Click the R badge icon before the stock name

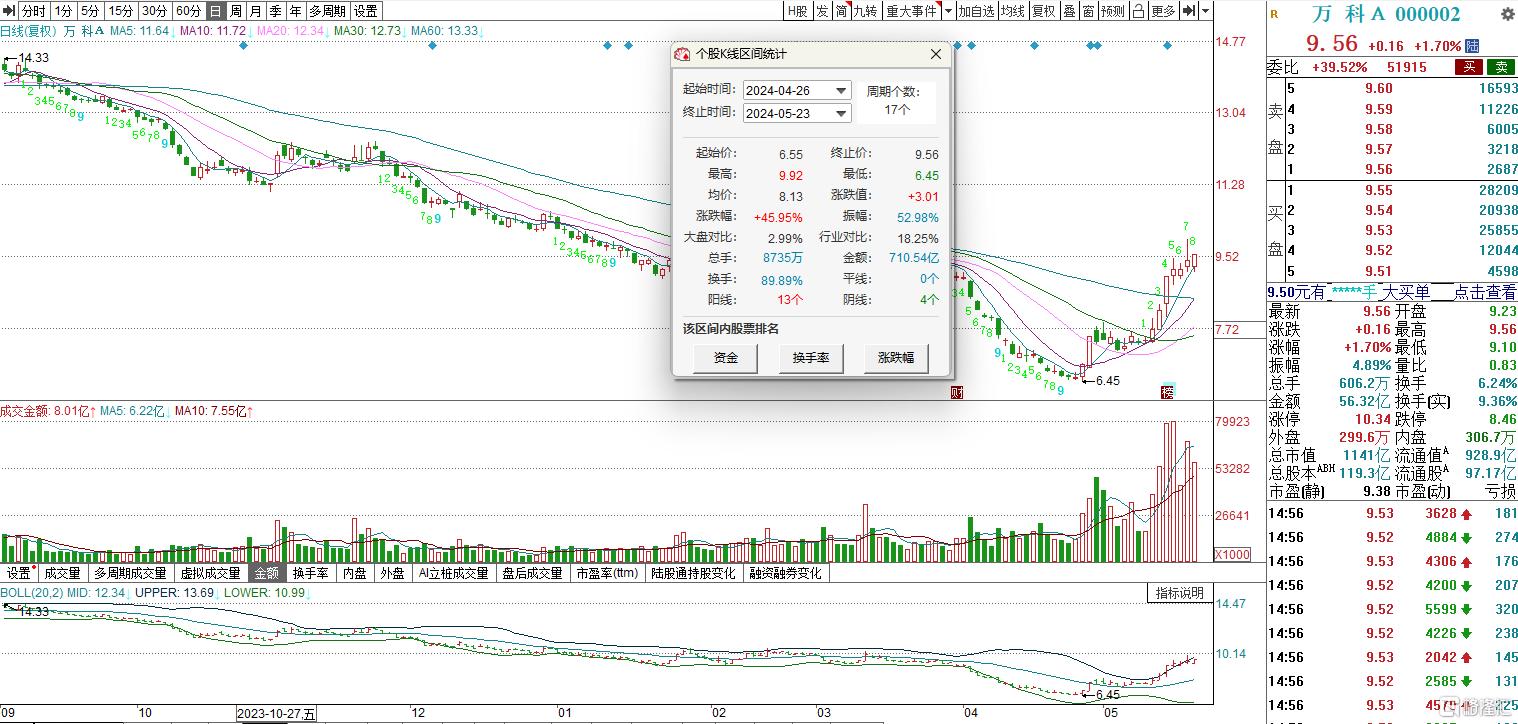1275,15
